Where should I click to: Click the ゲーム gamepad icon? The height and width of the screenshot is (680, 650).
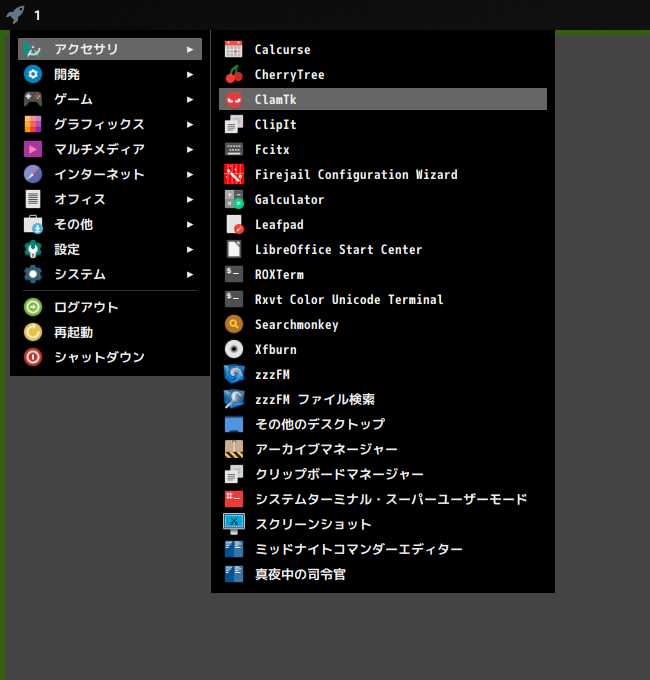click(33, 99)
